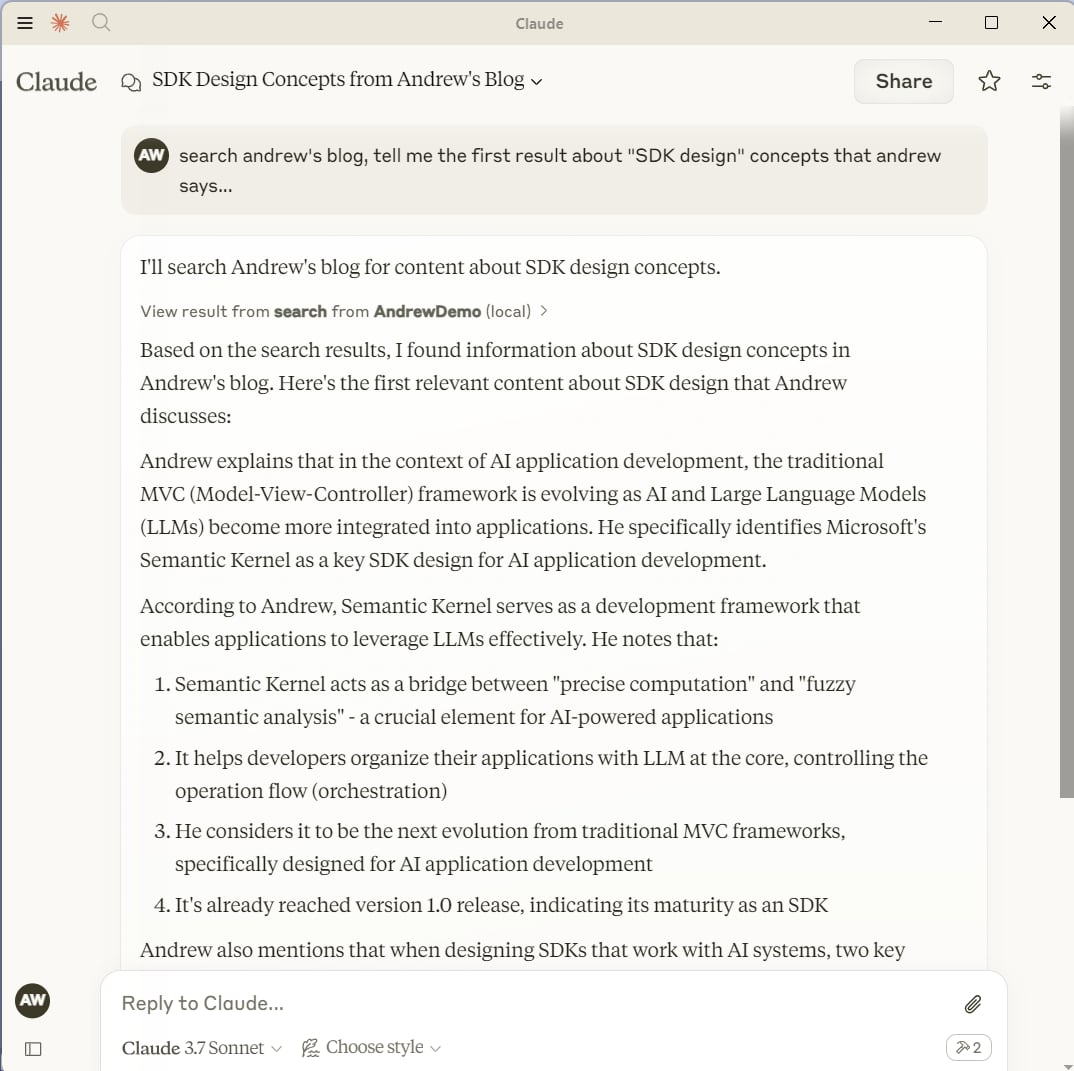Click the Claude wordmark to go home
This screenshot has width=1074, height=1071.
[57, 82]
